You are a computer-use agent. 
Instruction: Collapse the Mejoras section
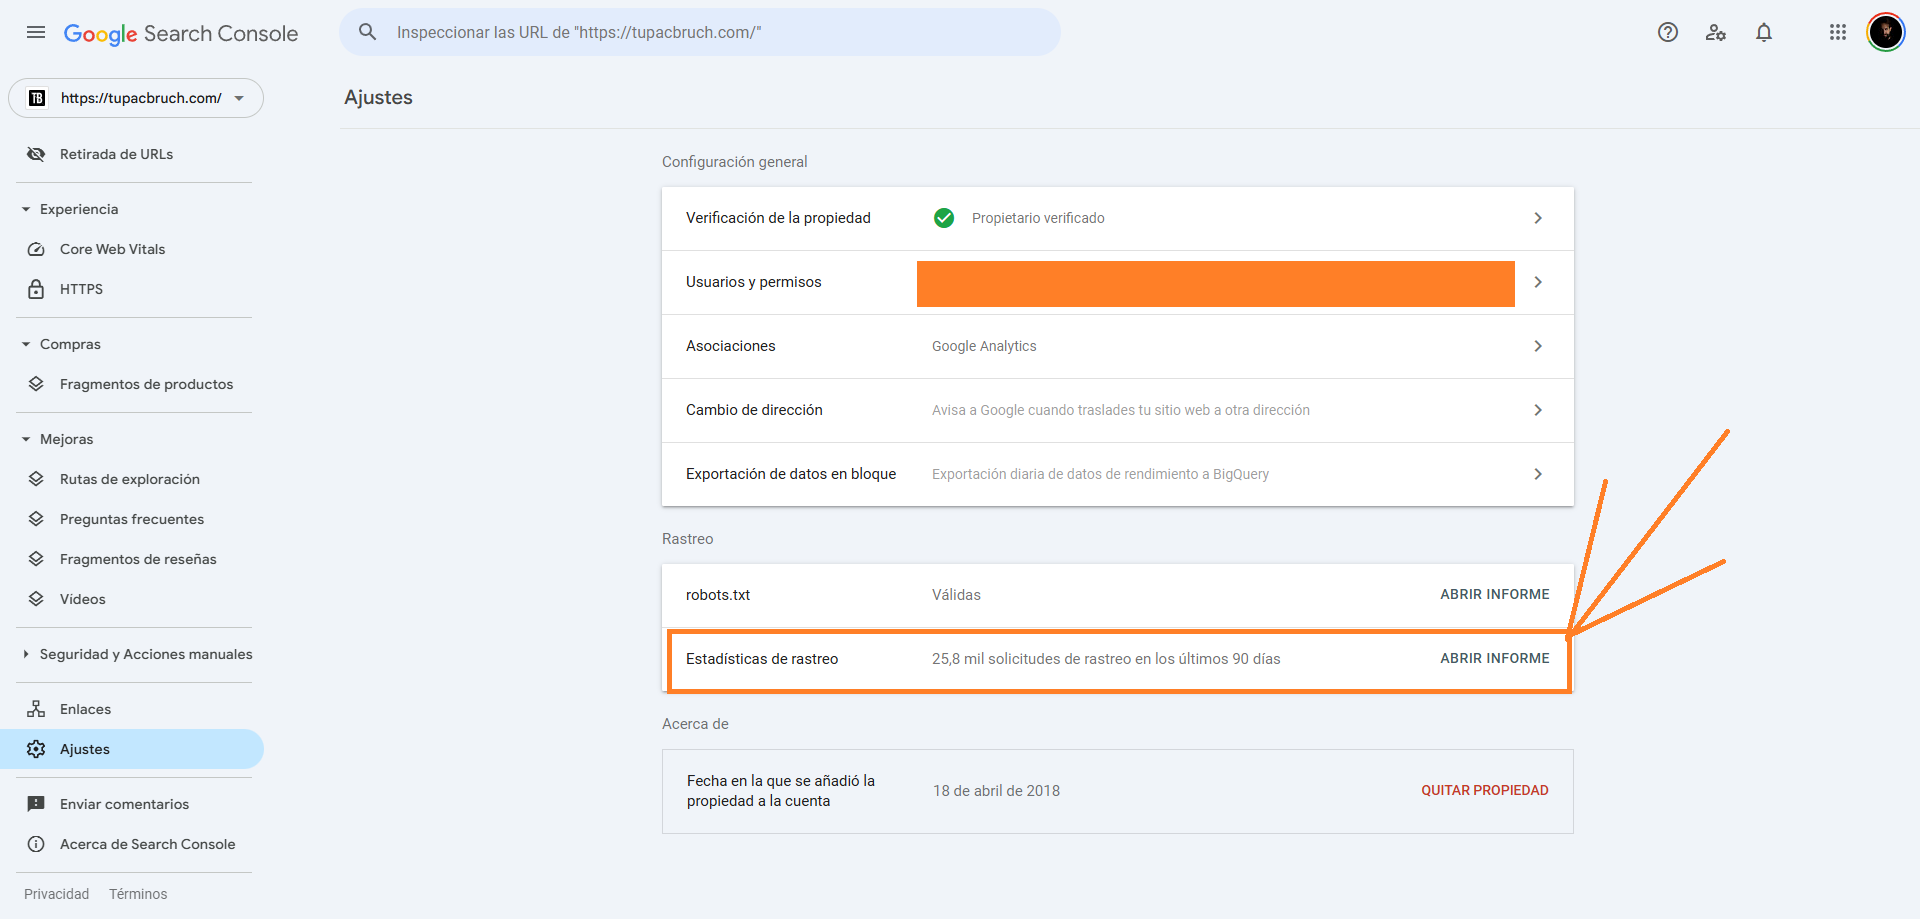click(26, 439)
